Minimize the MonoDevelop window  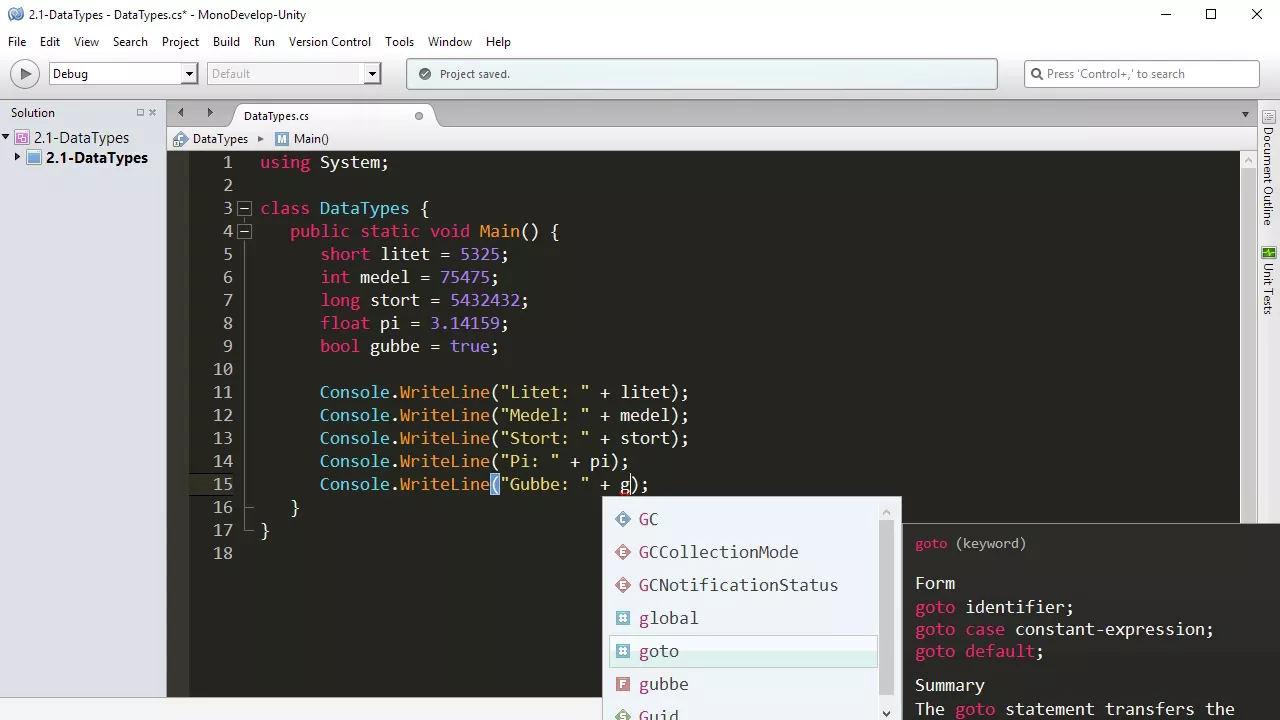[1165, 14]
